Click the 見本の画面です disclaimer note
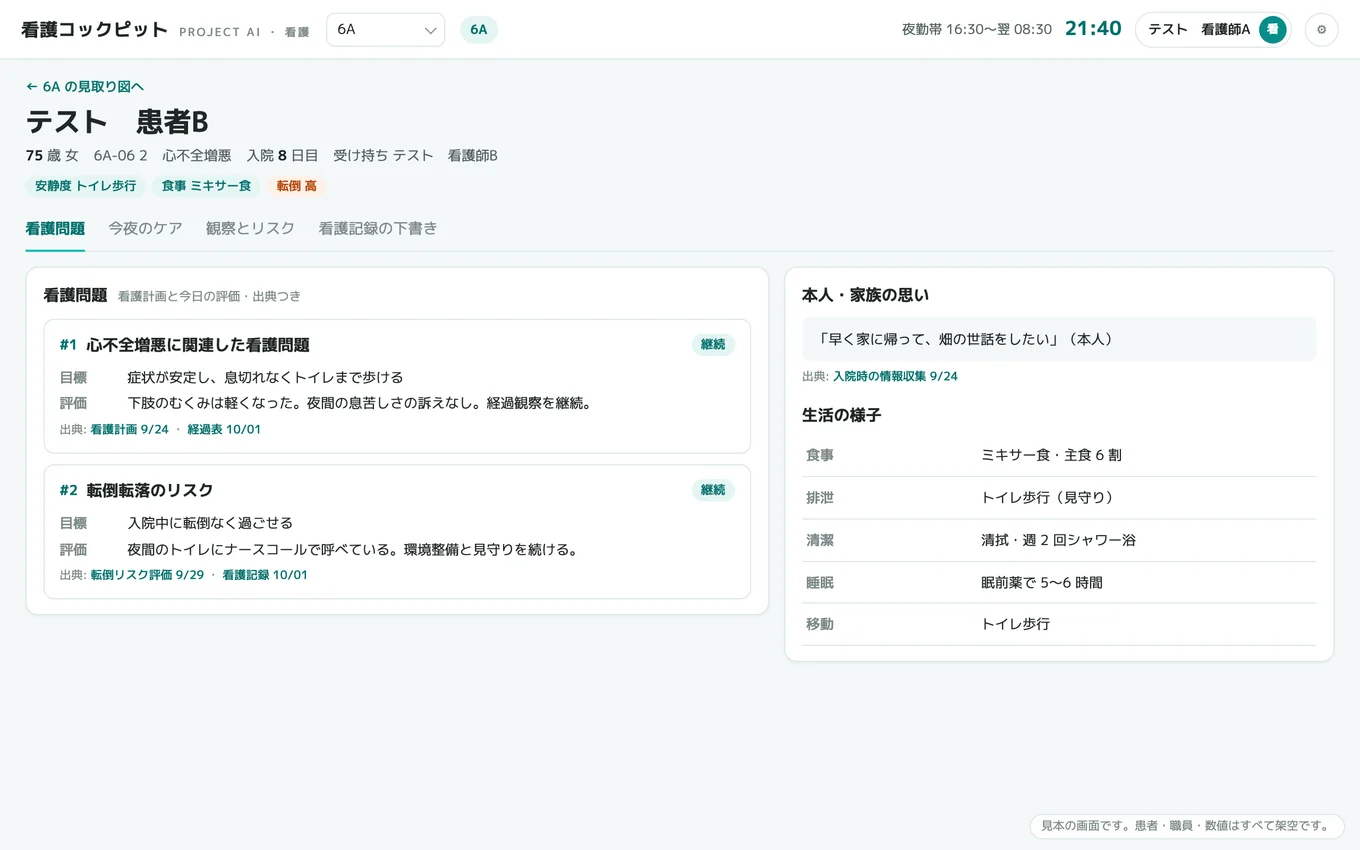The height and width of the screenshot is (850, 1360). 1187,826
